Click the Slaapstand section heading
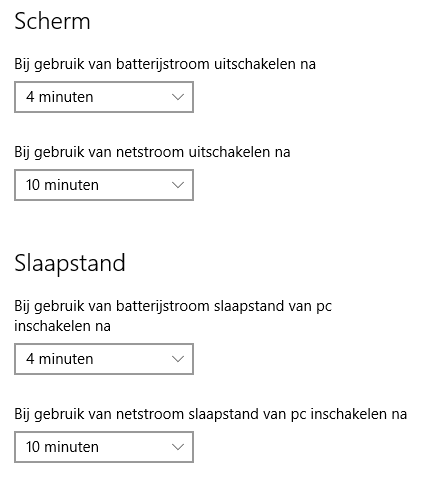Viewport: 431px width, 484px height. 70,263
